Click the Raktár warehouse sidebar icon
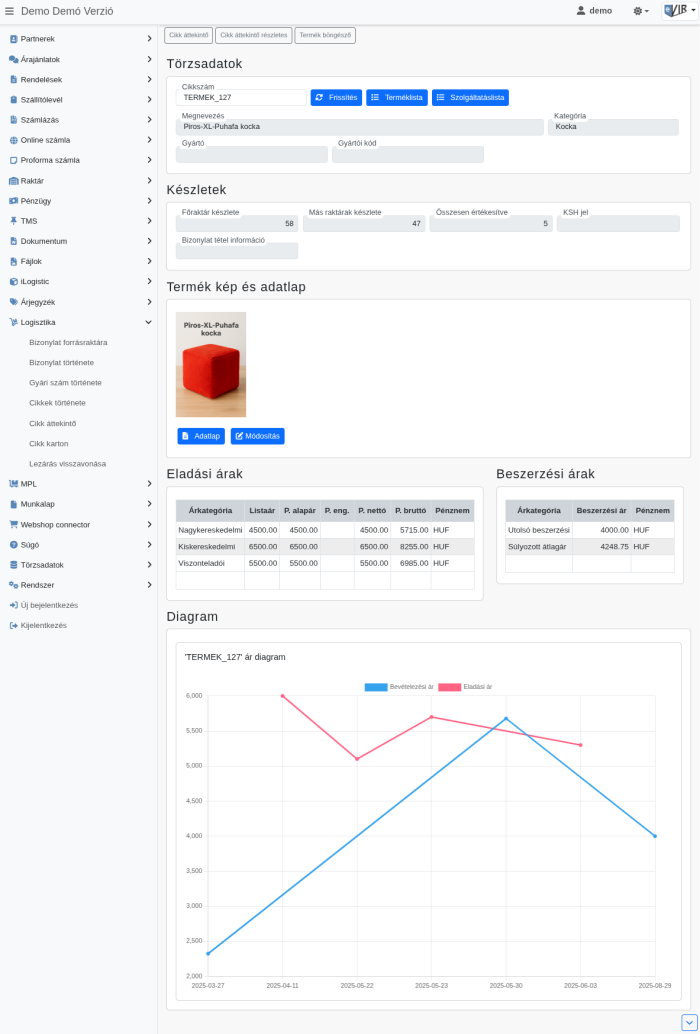This screenshot has height=1034, width=700. tap(13, 181)
